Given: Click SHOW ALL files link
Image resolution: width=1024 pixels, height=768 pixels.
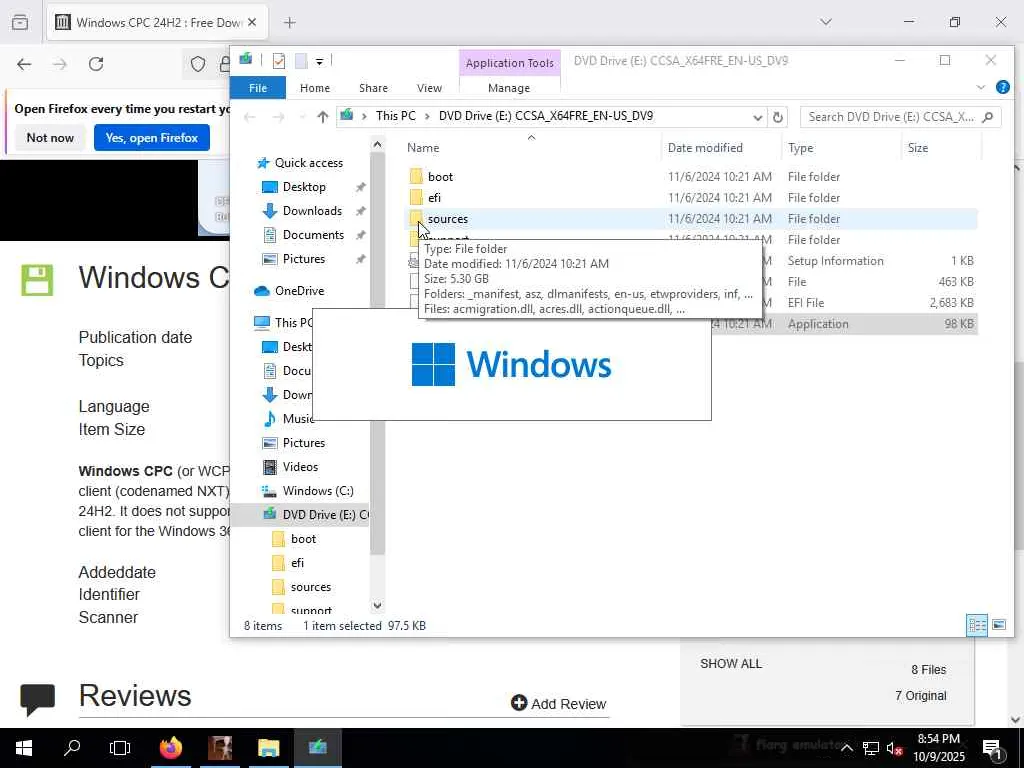Looking at the screenshot, I should pos(731,664).
